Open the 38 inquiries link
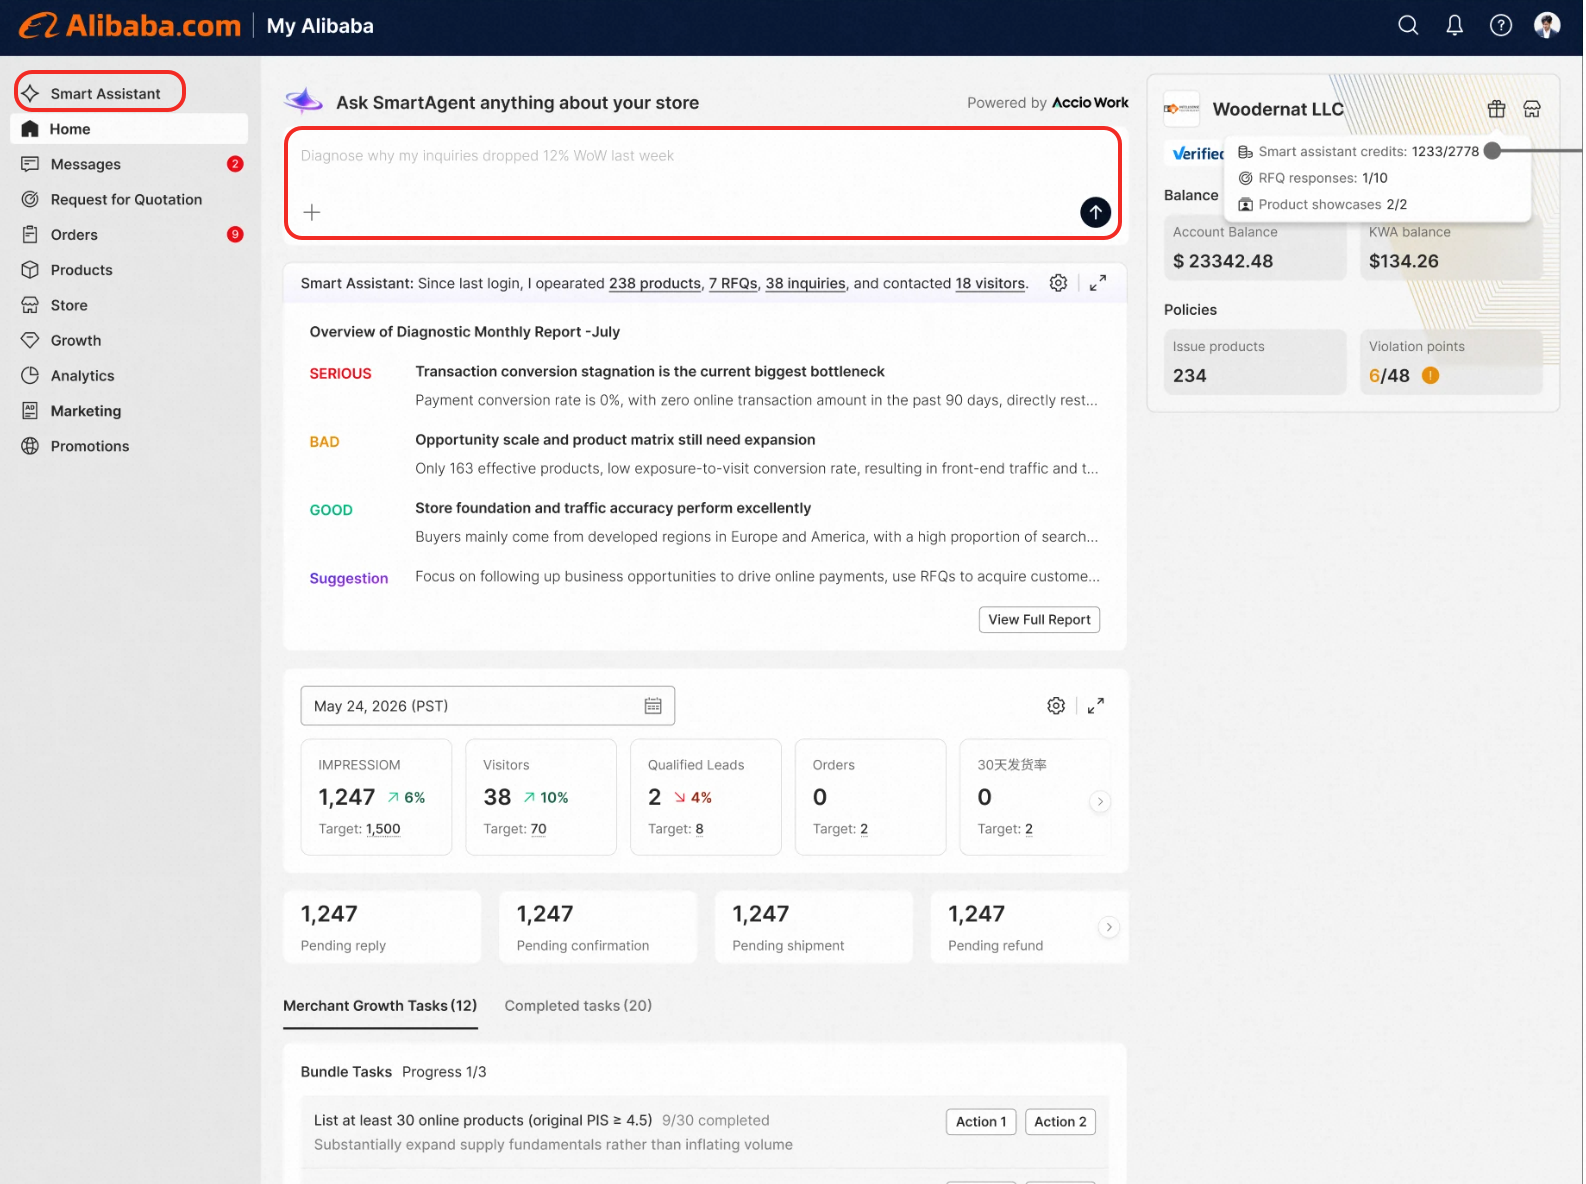Image resolution: width=1586 pixels, height=1184 pixels. coord(806,283)
